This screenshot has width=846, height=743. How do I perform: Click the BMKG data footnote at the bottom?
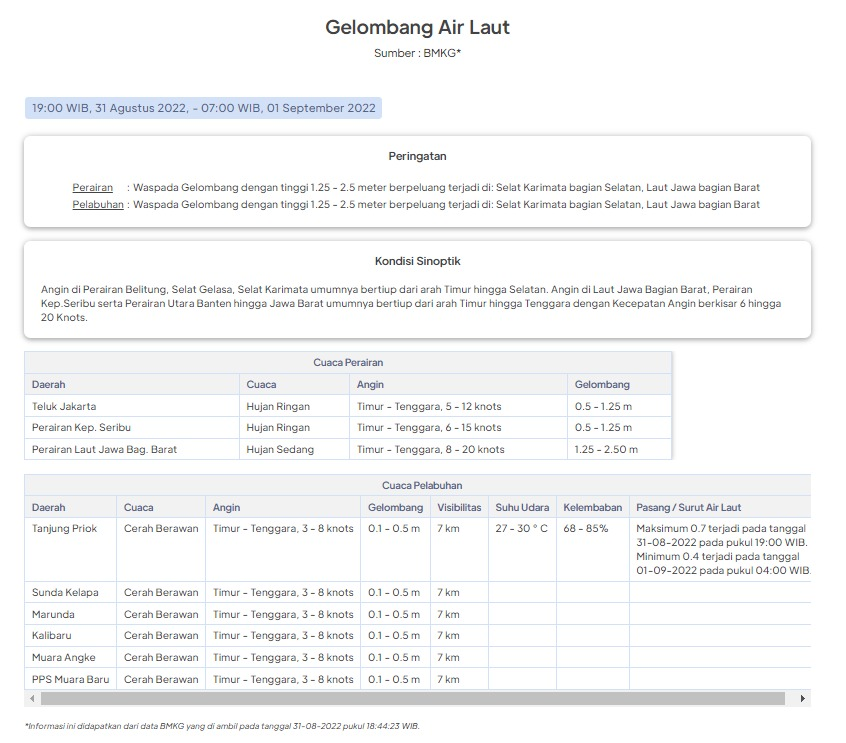click(222, 726)
